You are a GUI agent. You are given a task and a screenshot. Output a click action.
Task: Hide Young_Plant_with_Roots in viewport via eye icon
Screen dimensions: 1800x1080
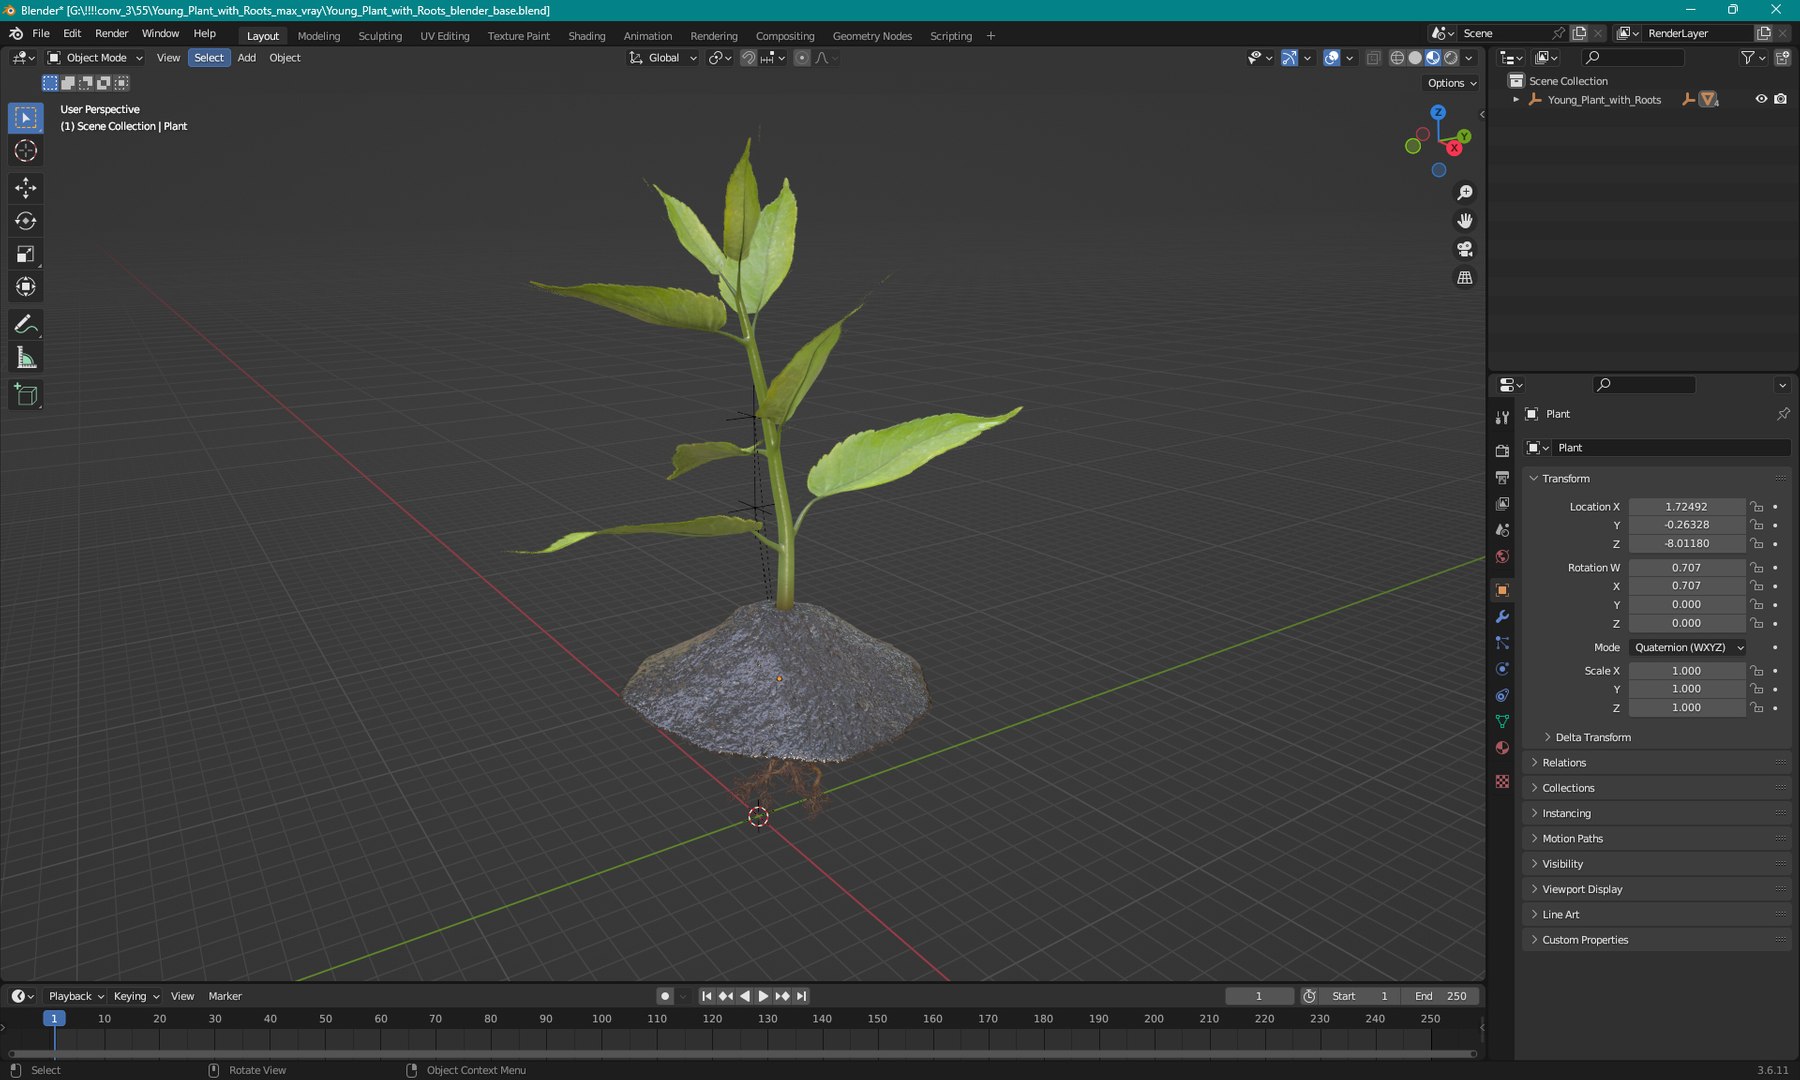1761,99
